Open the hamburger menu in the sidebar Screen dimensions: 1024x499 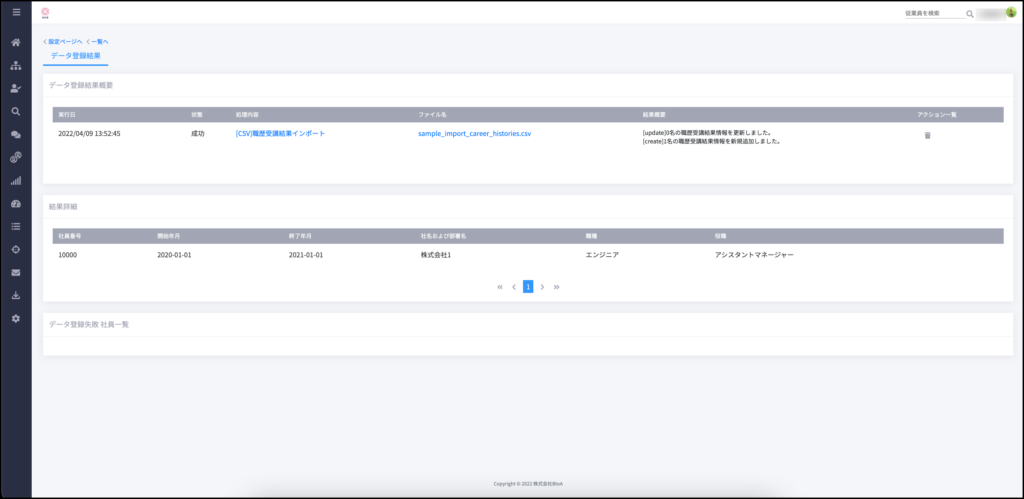pos(16,12)
